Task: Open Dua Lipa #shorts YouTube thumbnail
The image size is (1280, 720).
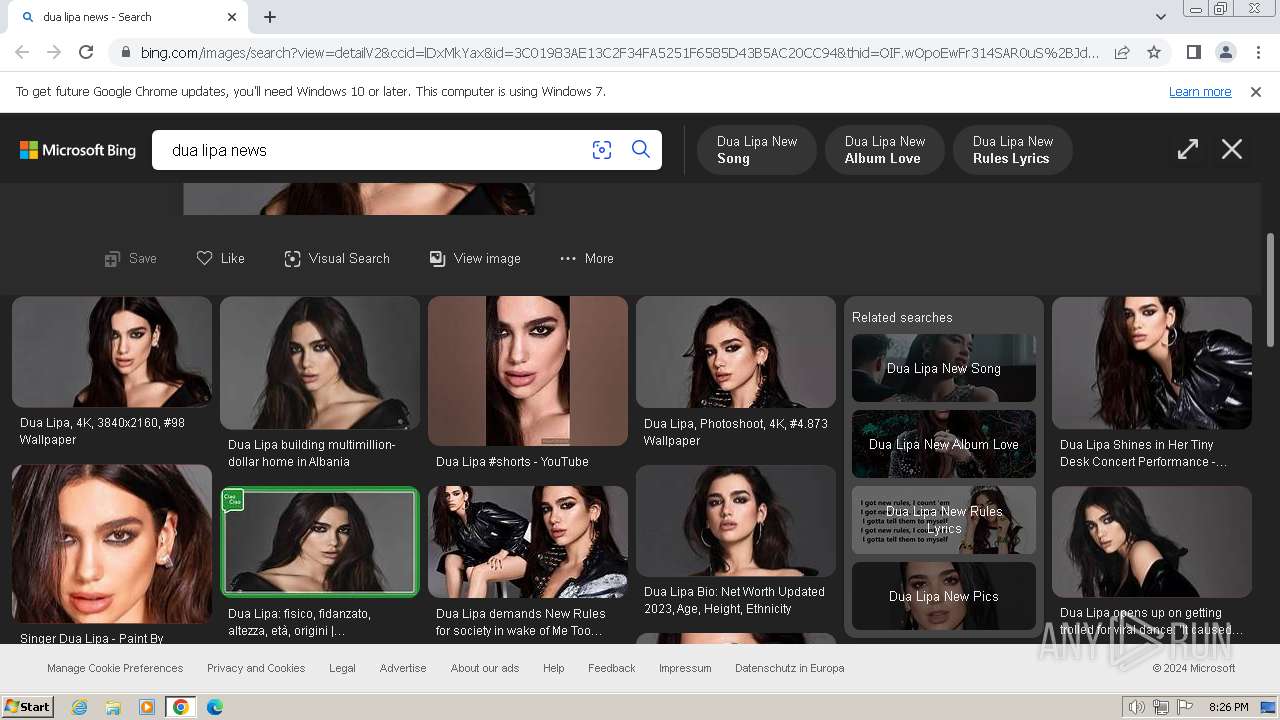Action: (528, 371)
